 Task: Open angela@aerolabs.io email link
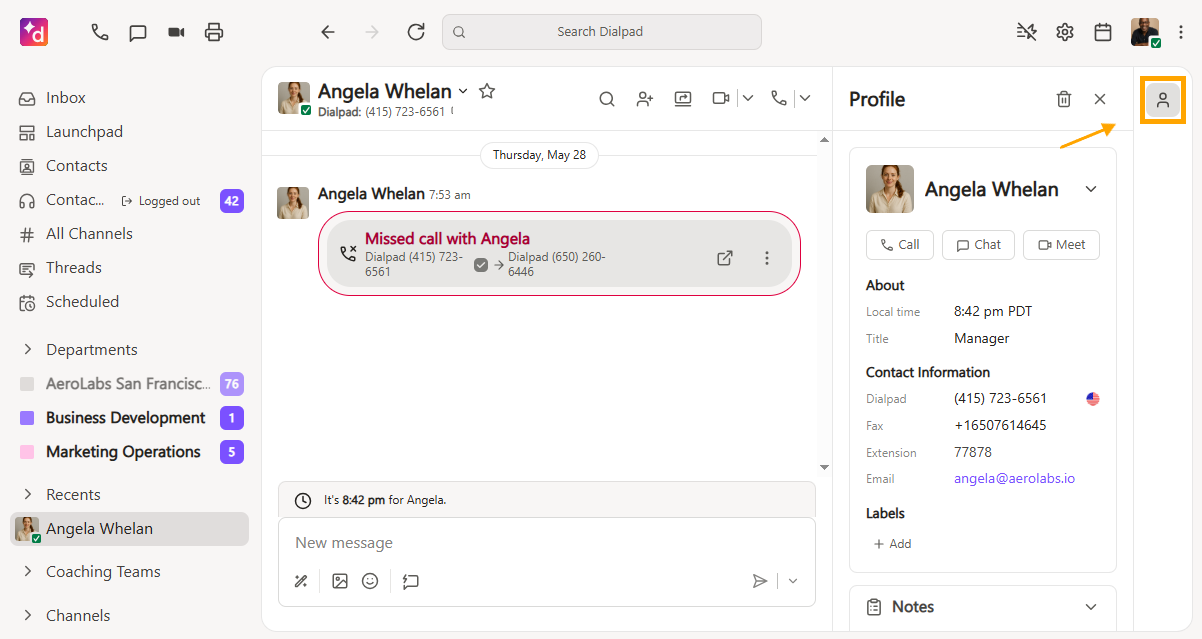pos(1014,478)
